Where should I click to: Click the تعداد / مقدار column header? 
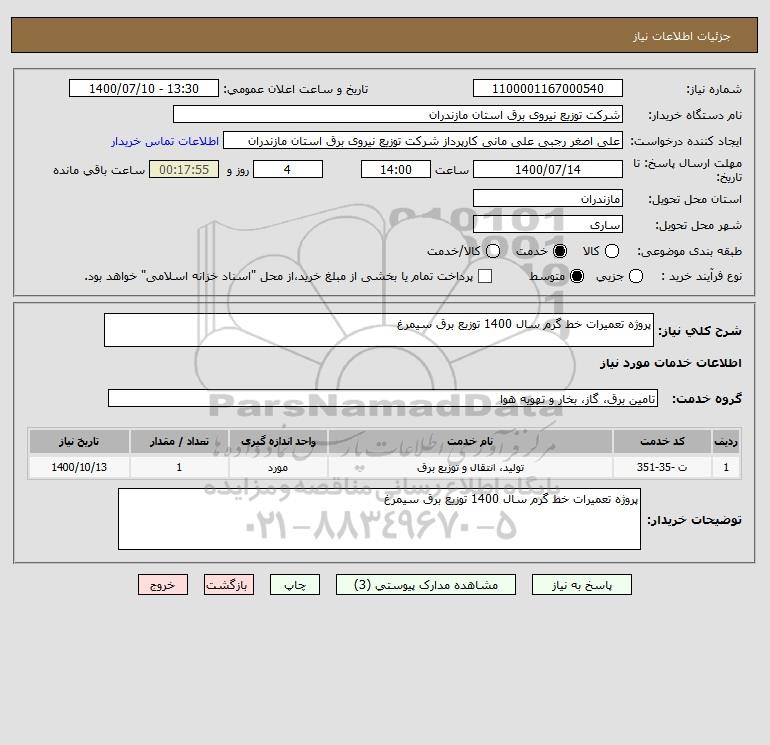click(x=179, y=441)
